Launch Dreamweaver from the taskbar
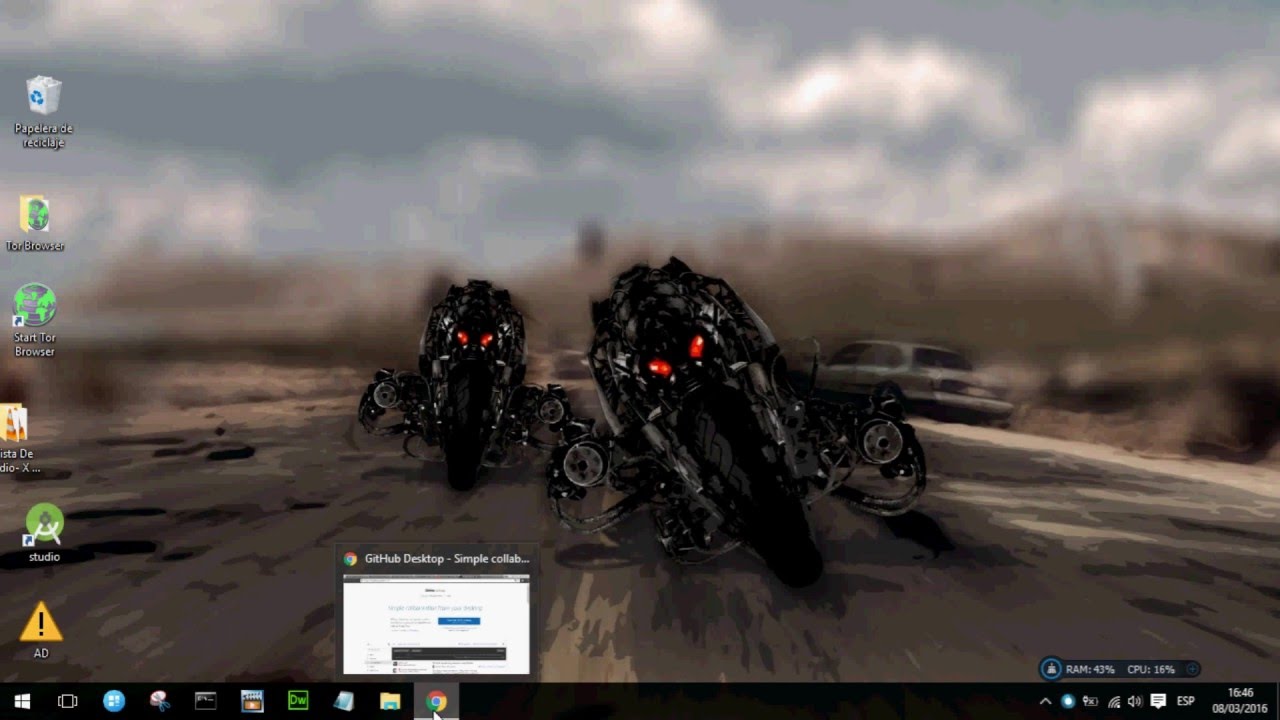 click(x=298, y=701)
